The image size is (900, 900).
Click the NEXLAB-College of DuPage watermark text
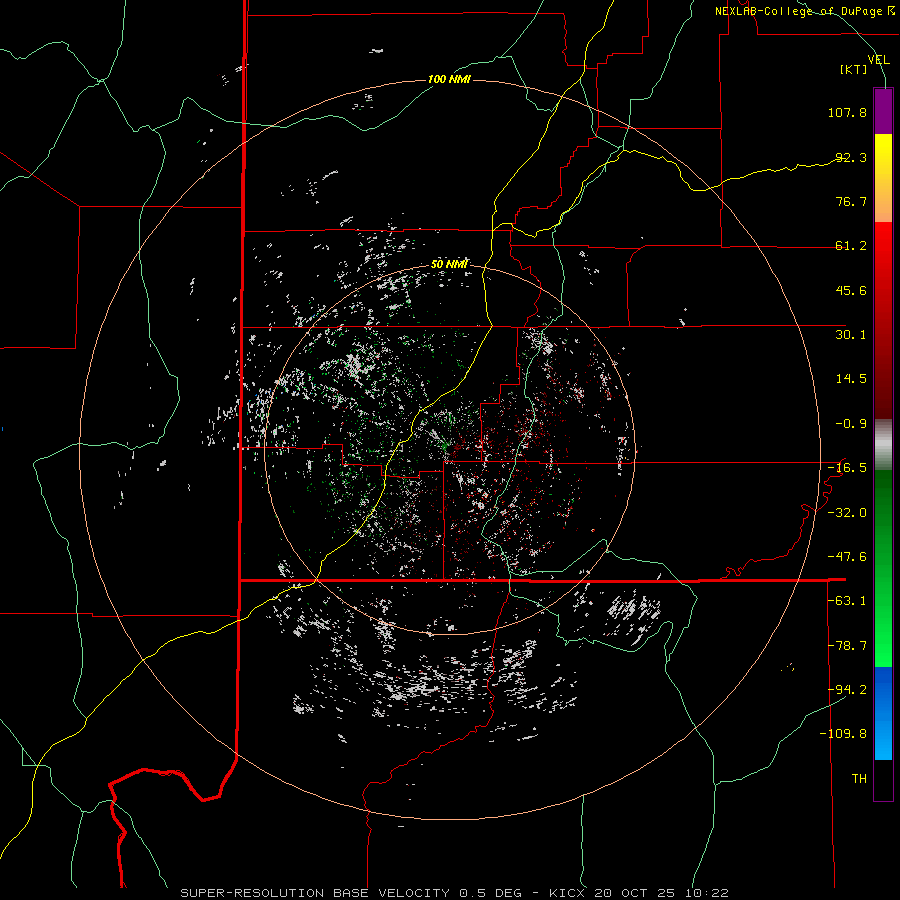(x=798, y=11)
